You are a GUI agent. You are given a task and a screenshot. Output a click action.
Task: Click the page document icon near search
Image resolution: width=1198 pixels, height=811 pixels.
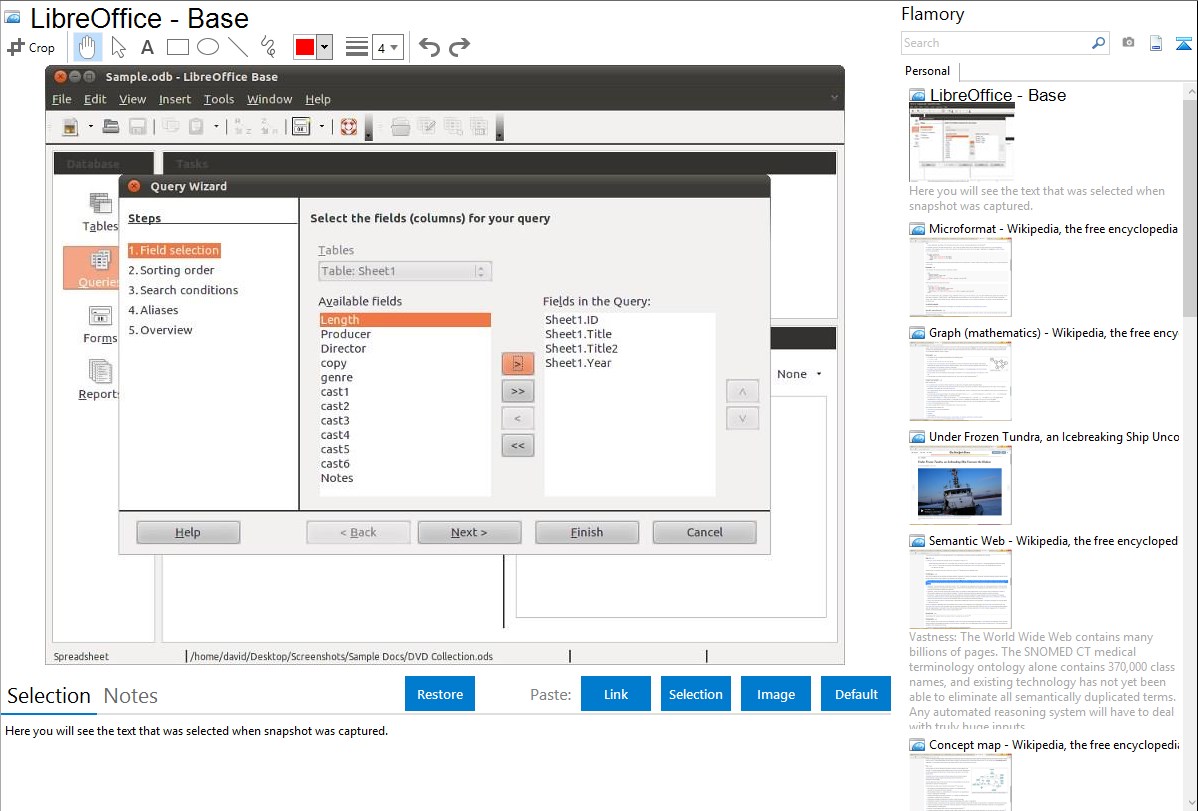click(x=1156, y=43)
